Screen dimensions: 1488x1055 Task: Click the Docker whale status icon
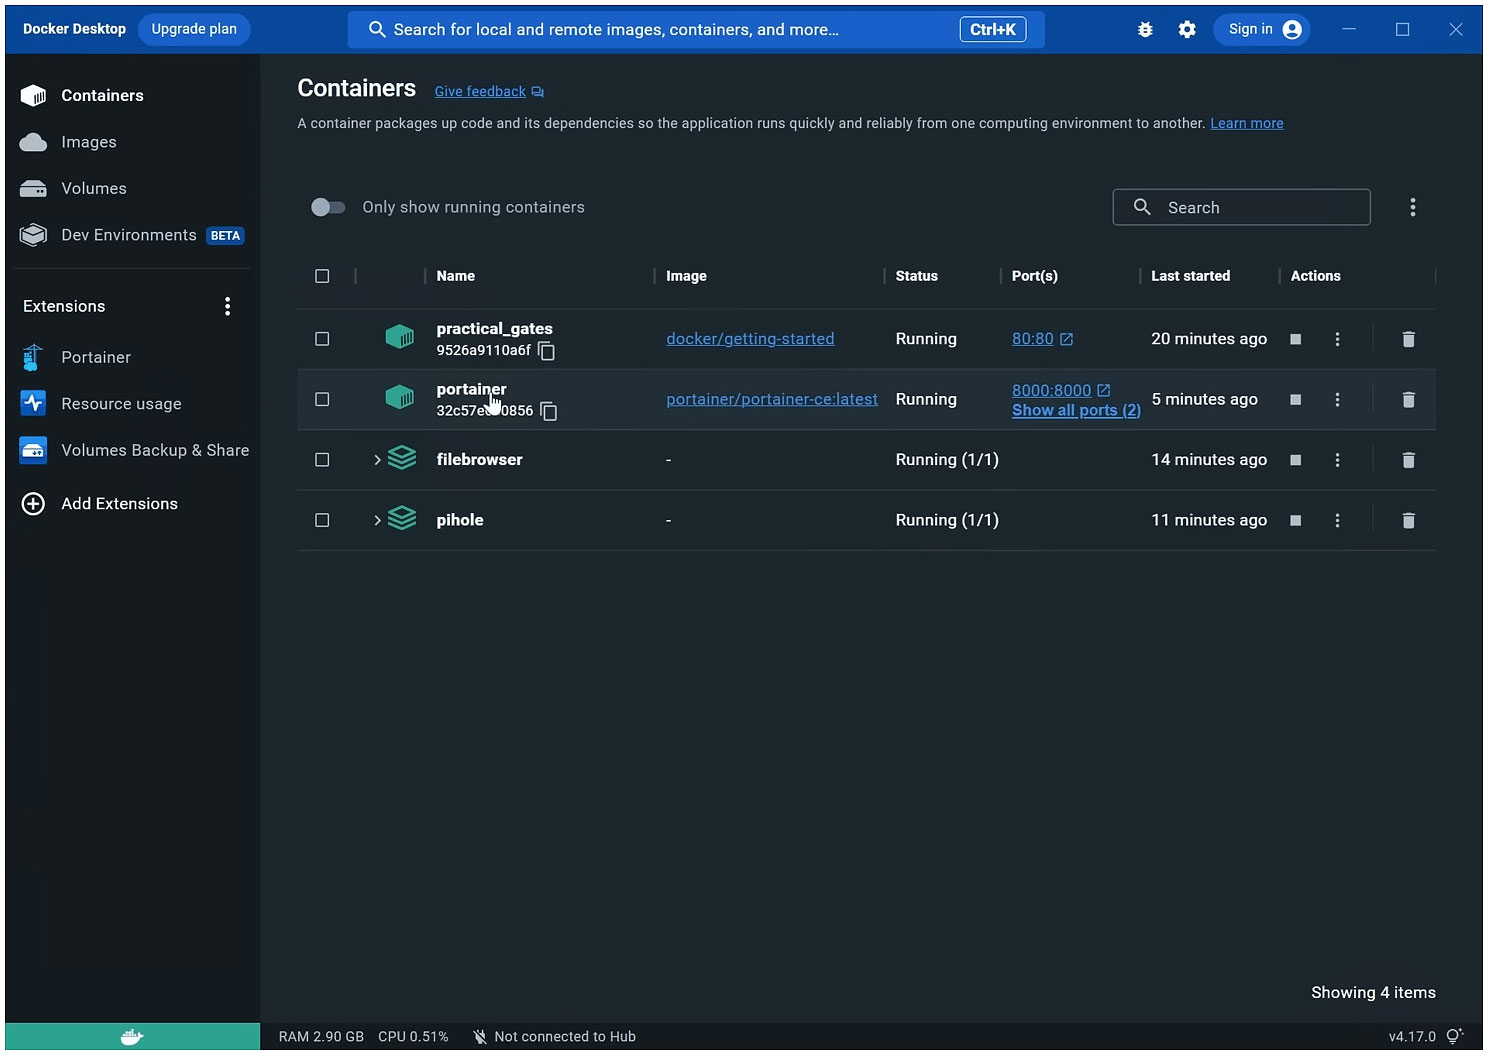132,1037
